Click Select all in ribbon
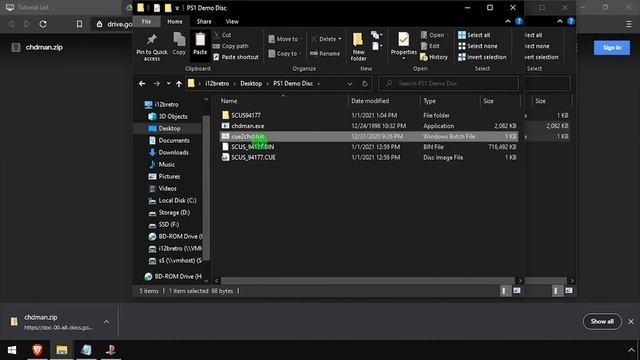640x360 pixels. pyautogui.click(x=474, y=35)
